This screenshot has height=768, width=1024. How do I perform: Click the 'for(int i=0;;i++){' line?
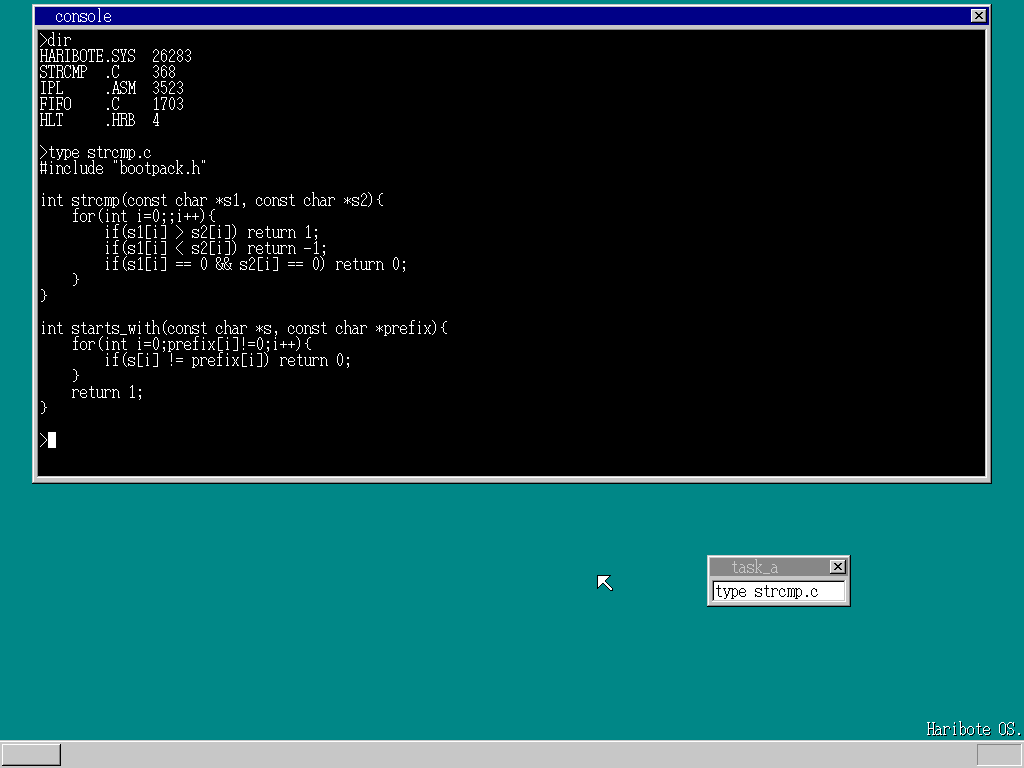click(x=144, y=216)
